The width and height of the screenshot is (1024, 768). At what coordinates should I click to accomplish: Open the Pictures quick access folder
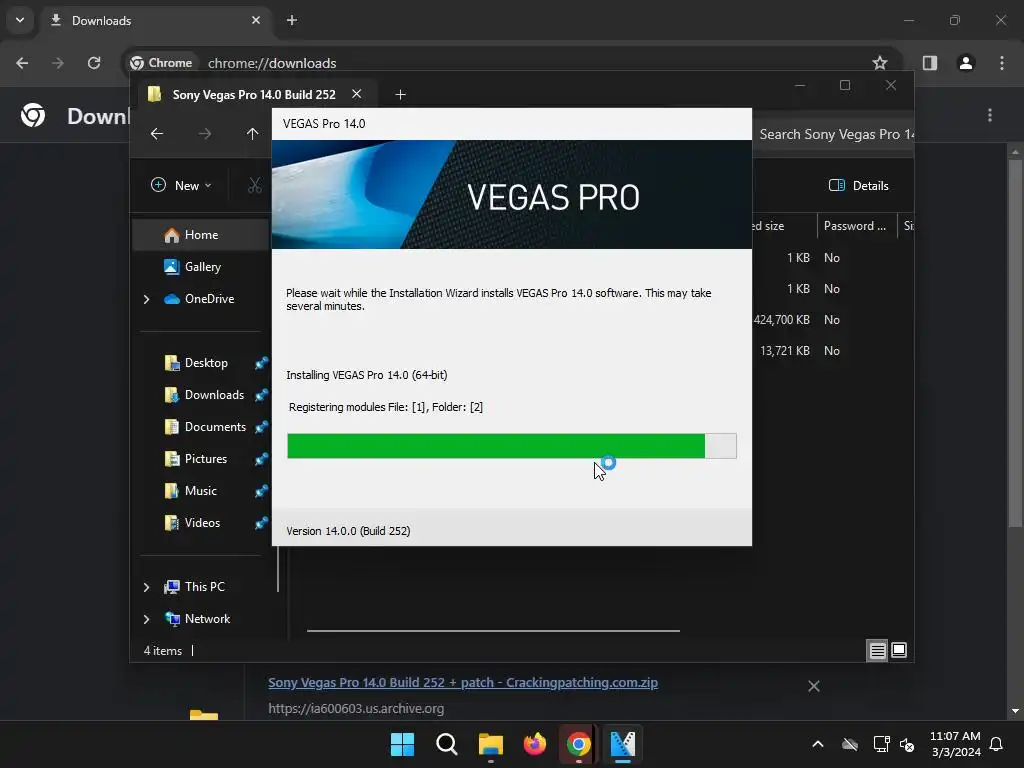coord(195,458)
